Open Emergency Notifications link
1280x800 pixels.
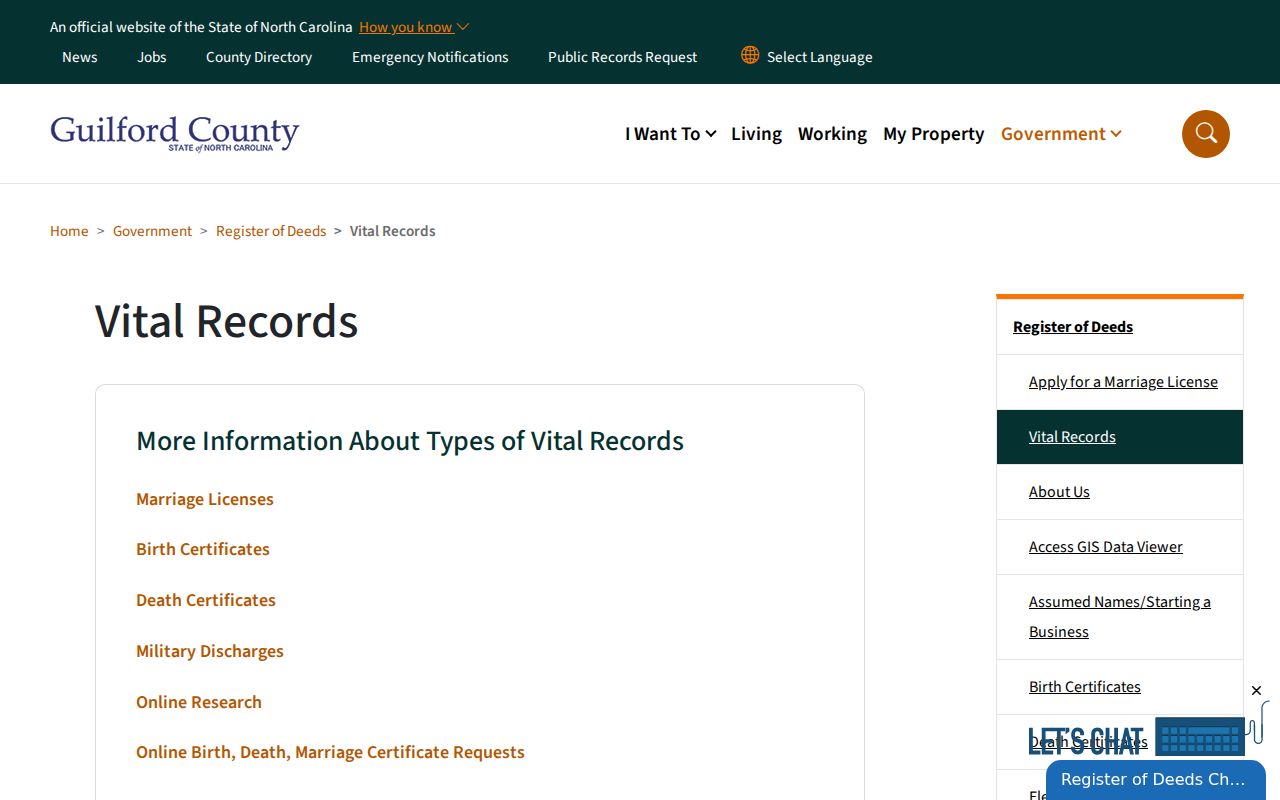pos(430,57)
